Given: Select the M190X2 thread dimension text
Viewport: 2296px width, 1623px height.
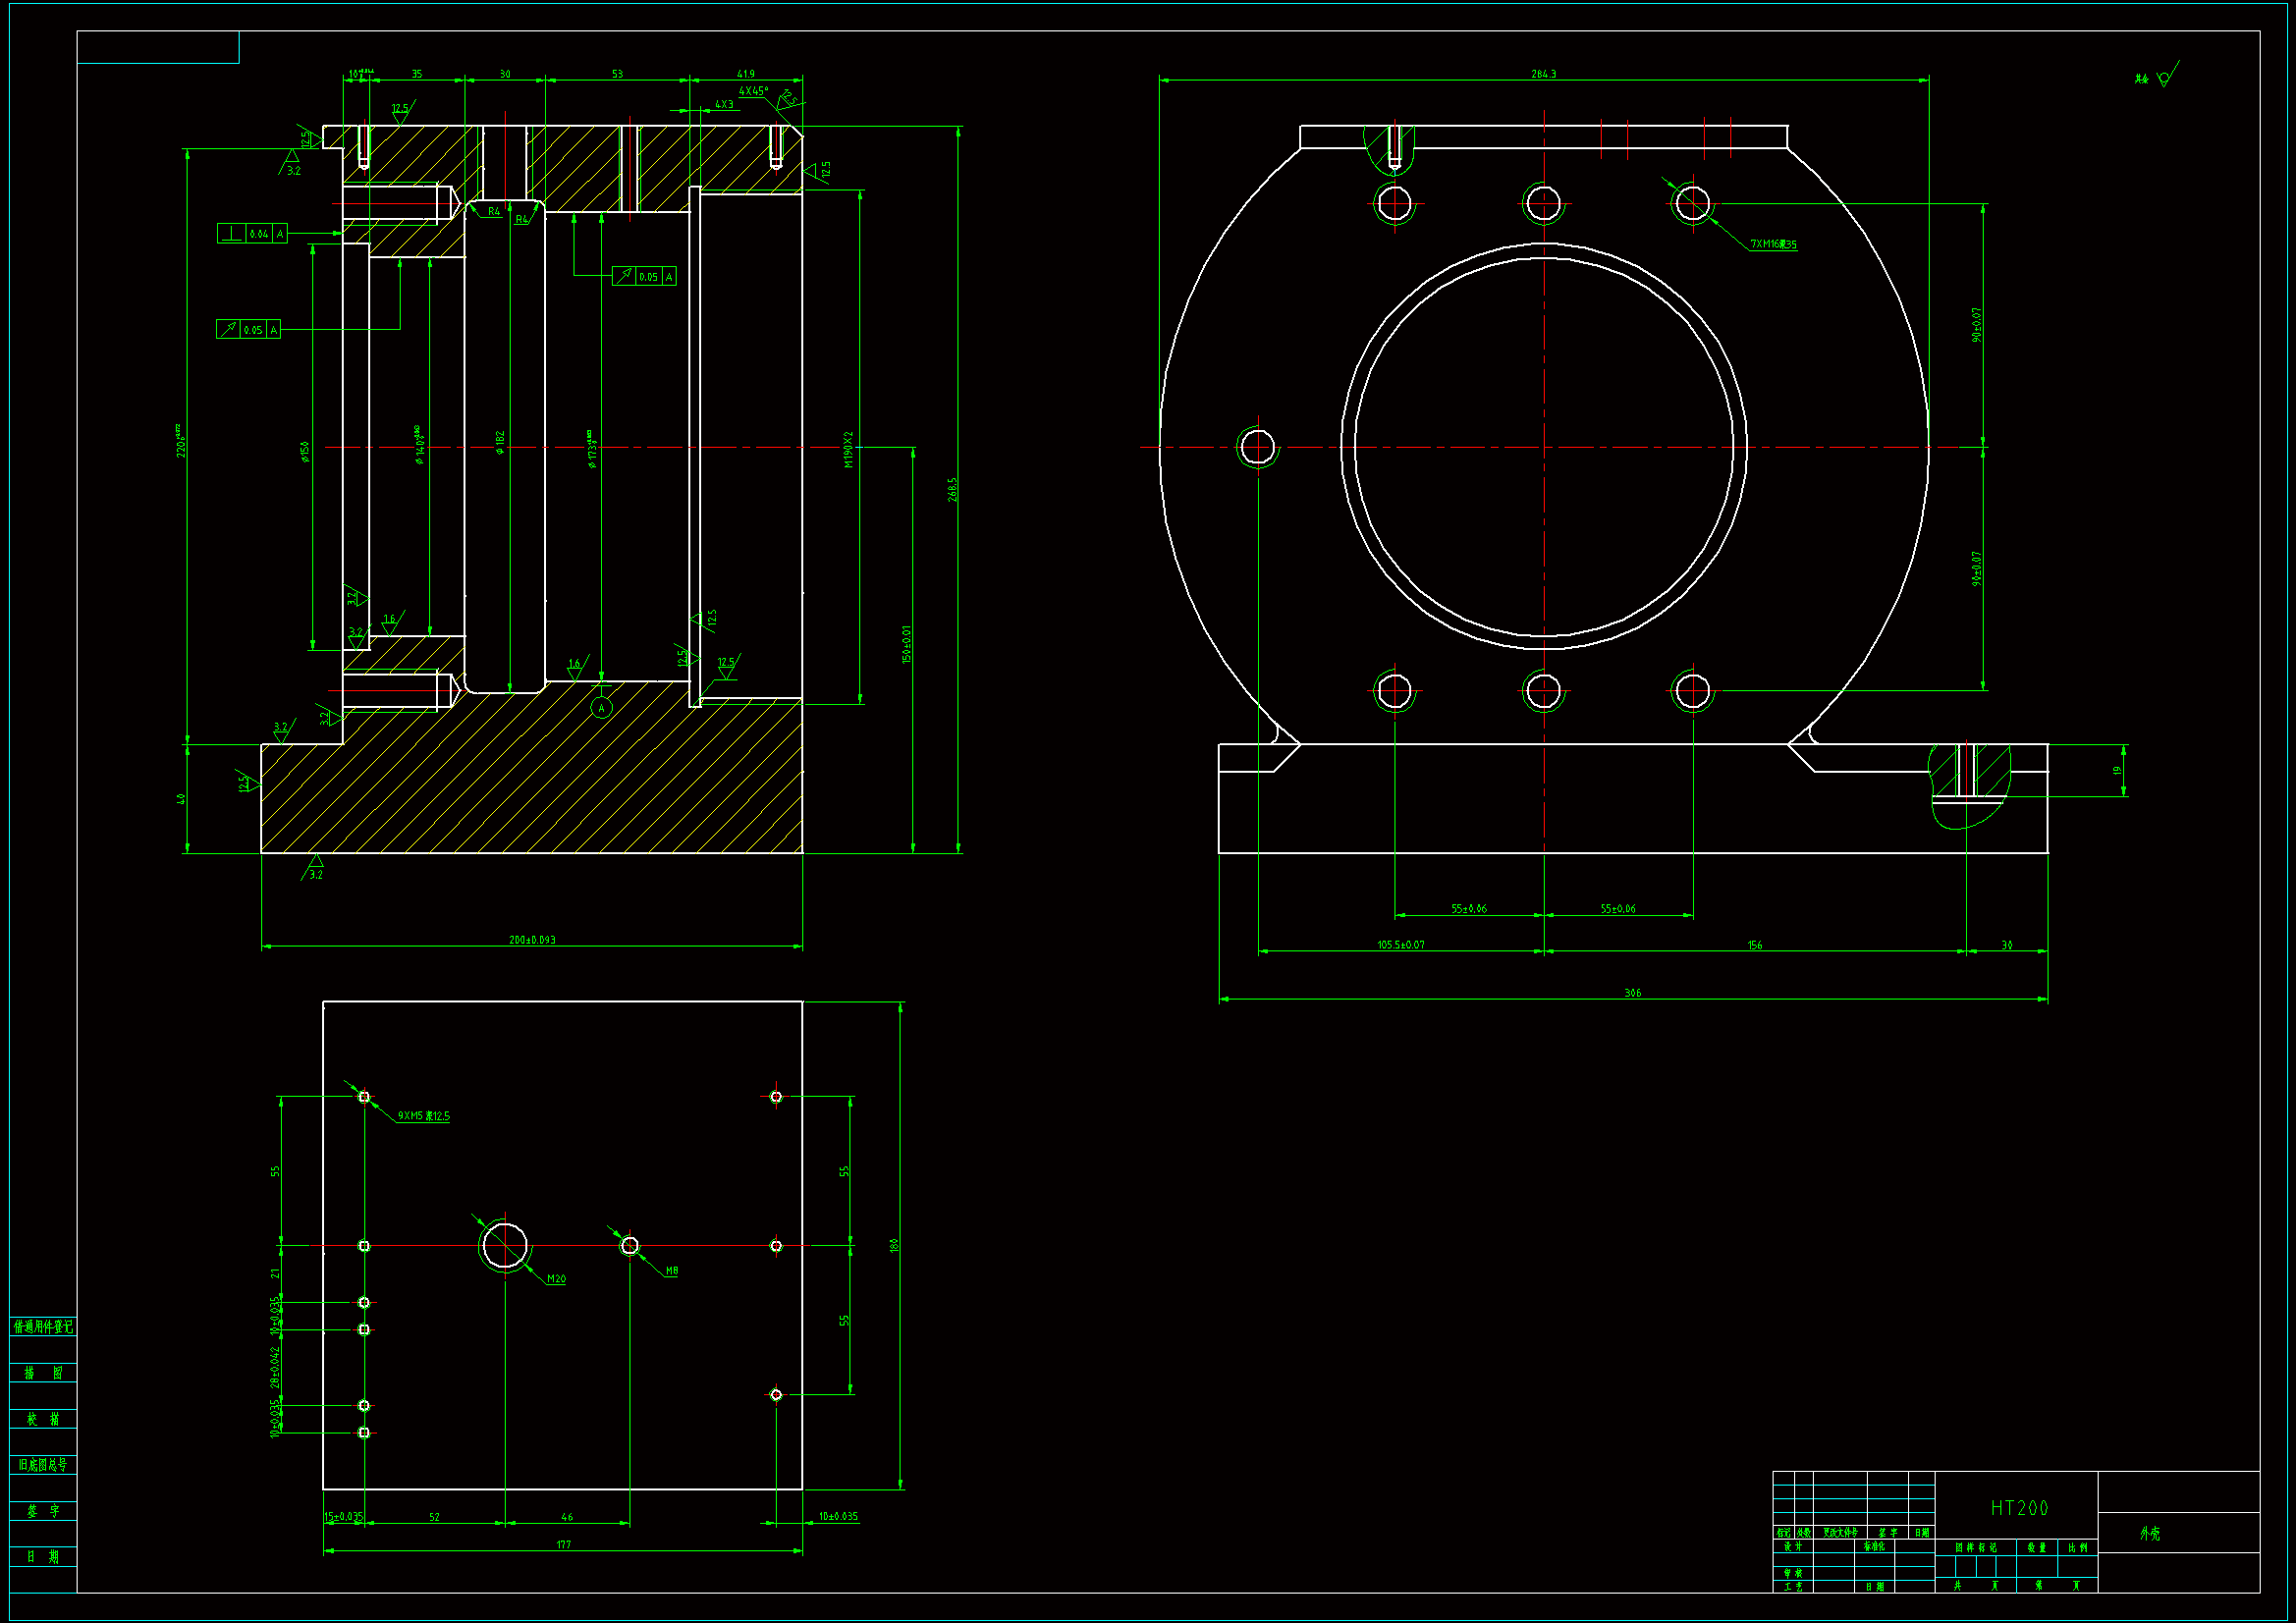Looking at the screenshot, I should tap(849, 450).
